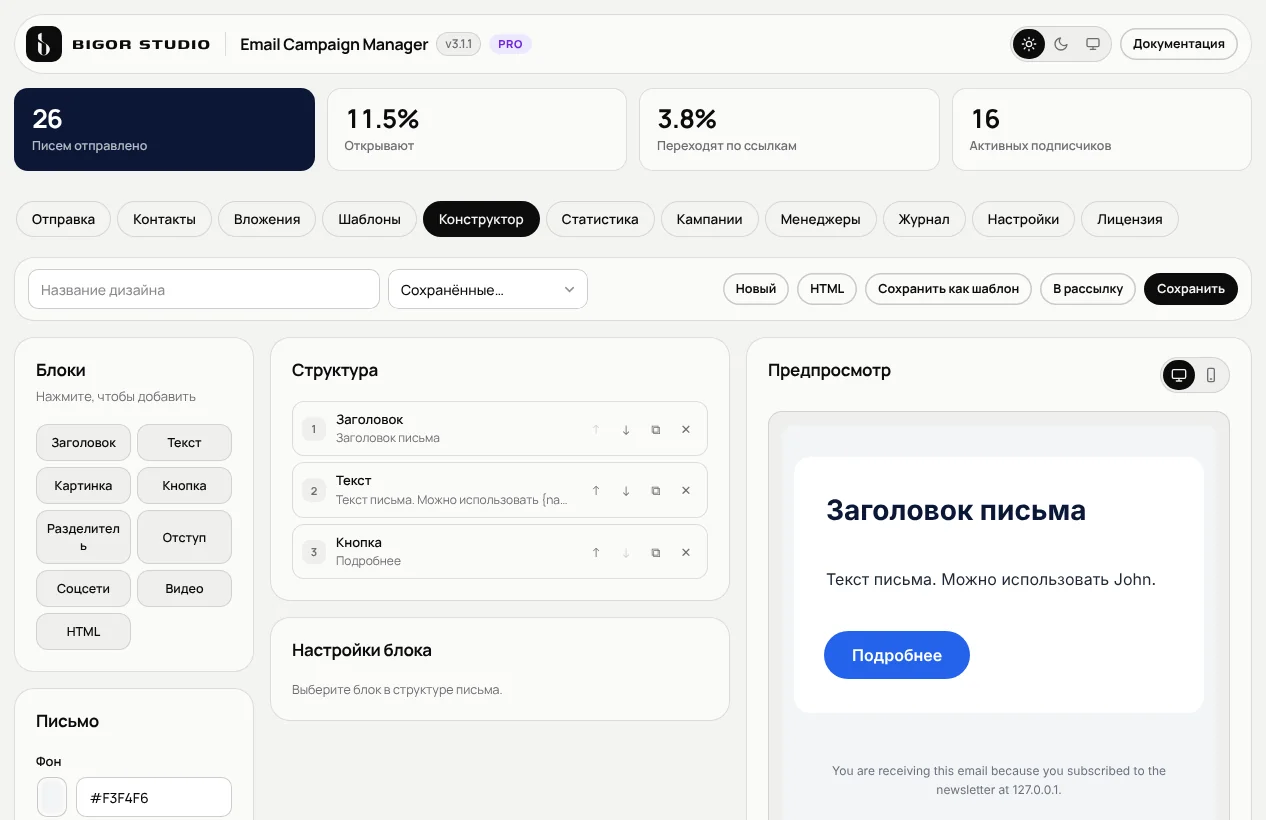Click Заголовок письма heading in preview
Viewport: 1266px width, 820px height.
coord(956,510)
